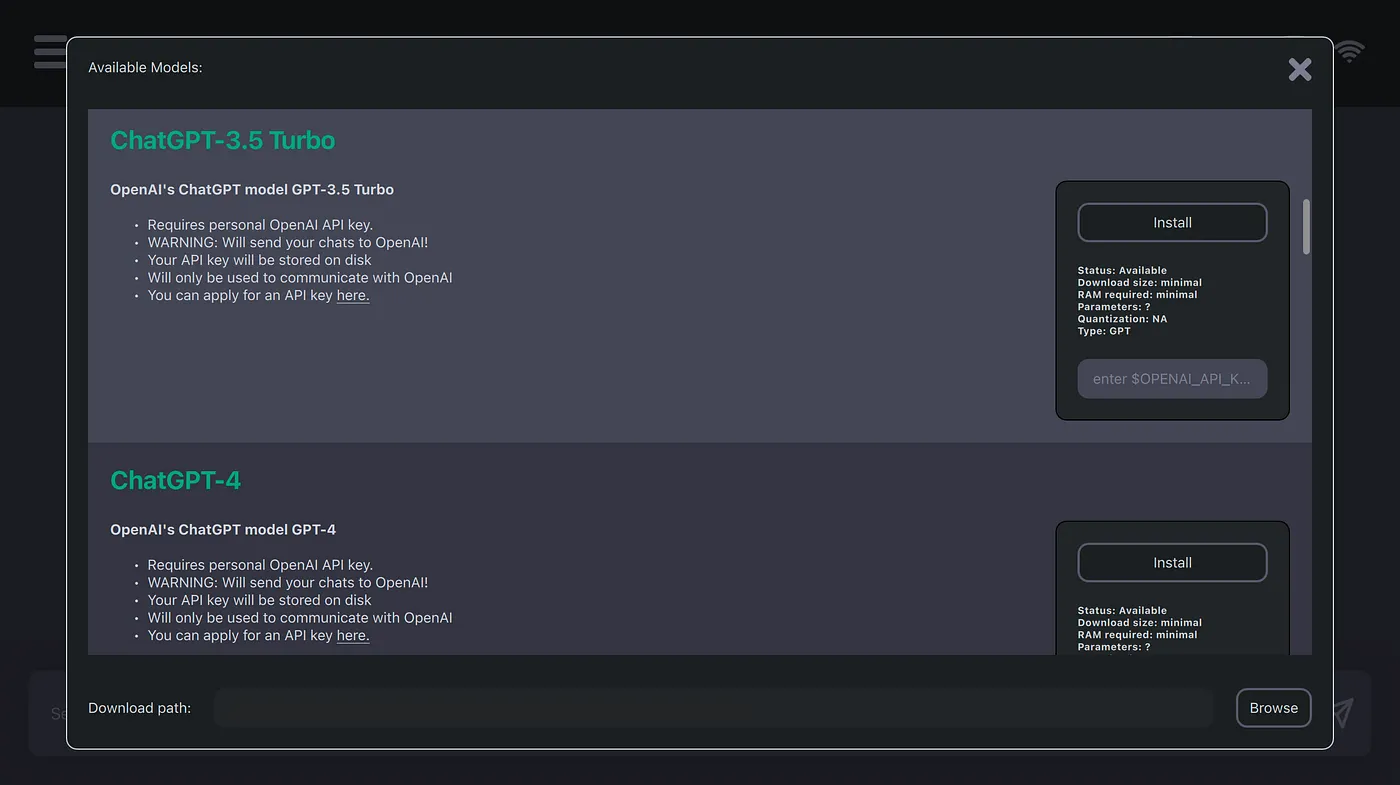Viewport: 1400px width, 785px height.
Task: Close the Available Models dialog
Action: (x=1300, y=69)
